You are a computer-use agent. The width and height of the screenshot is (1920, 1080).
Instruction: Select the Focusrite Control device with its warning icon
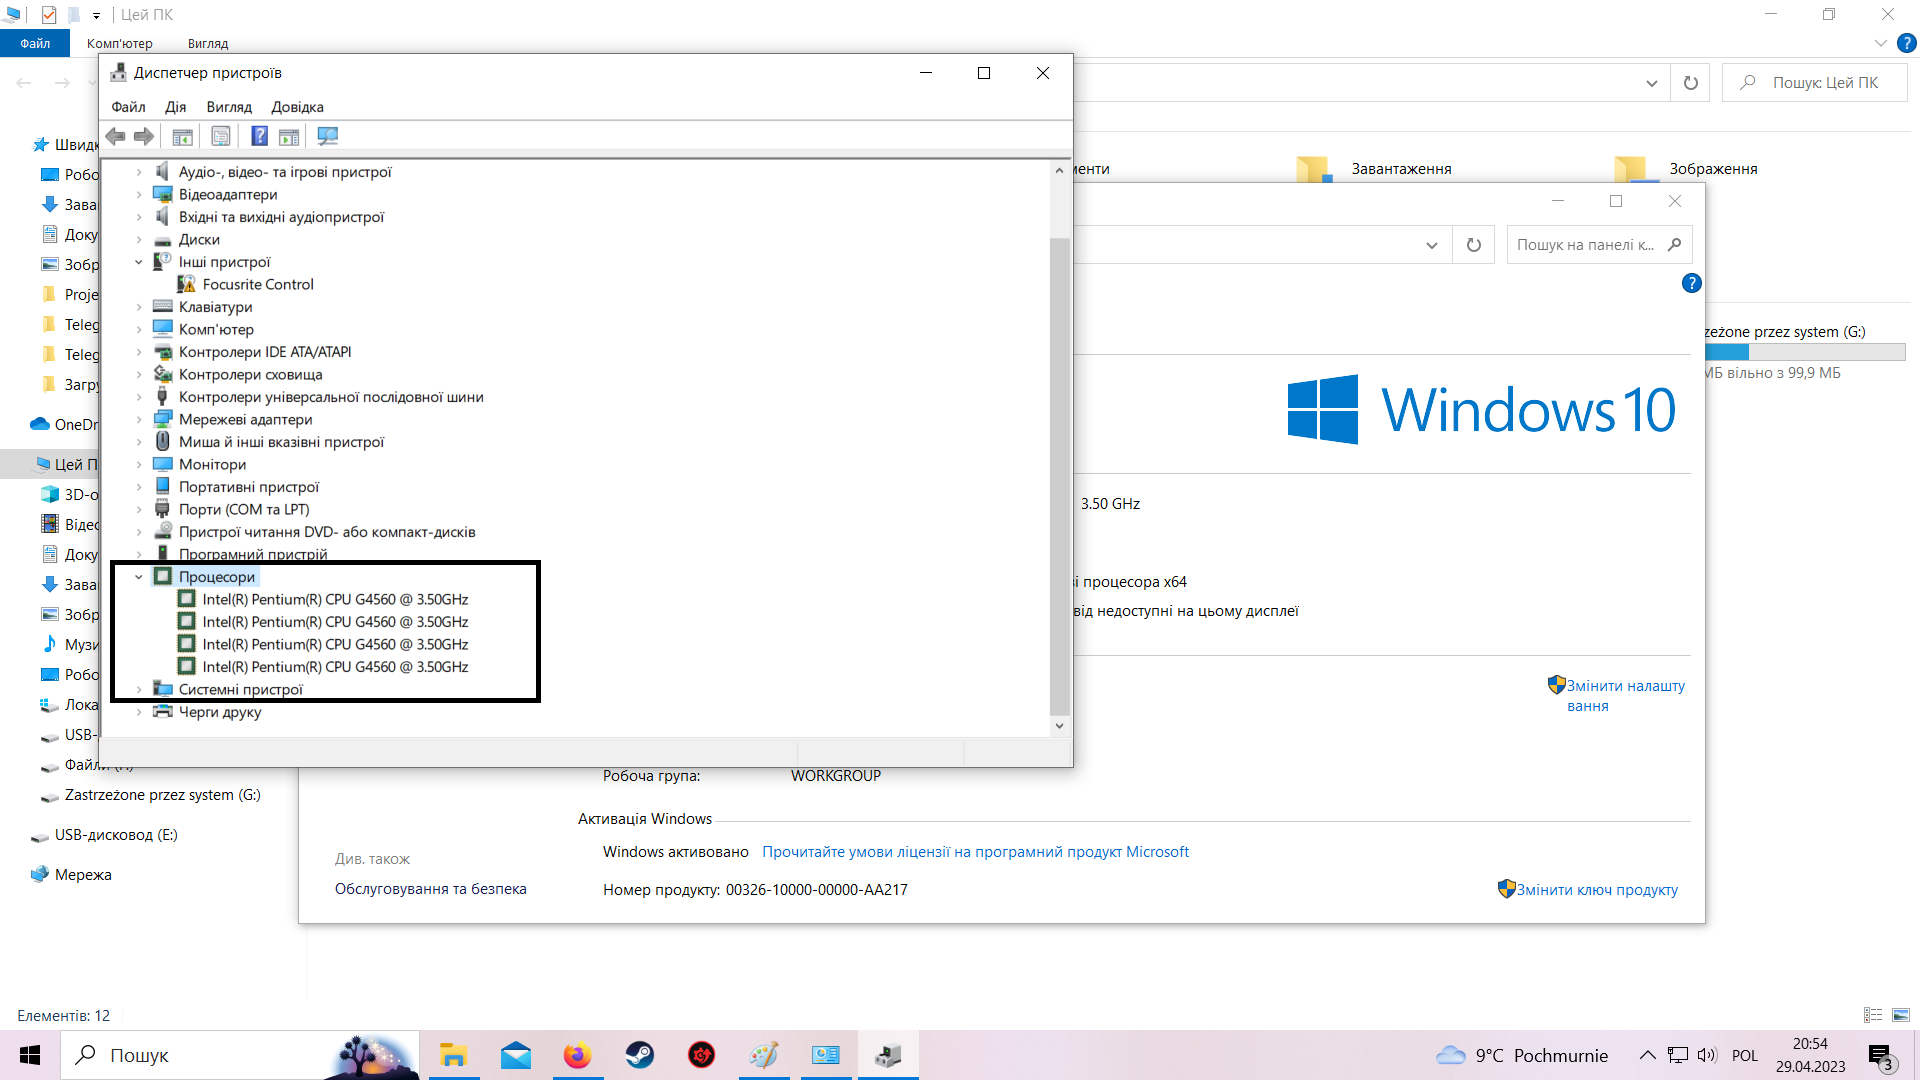coord(257,284)
